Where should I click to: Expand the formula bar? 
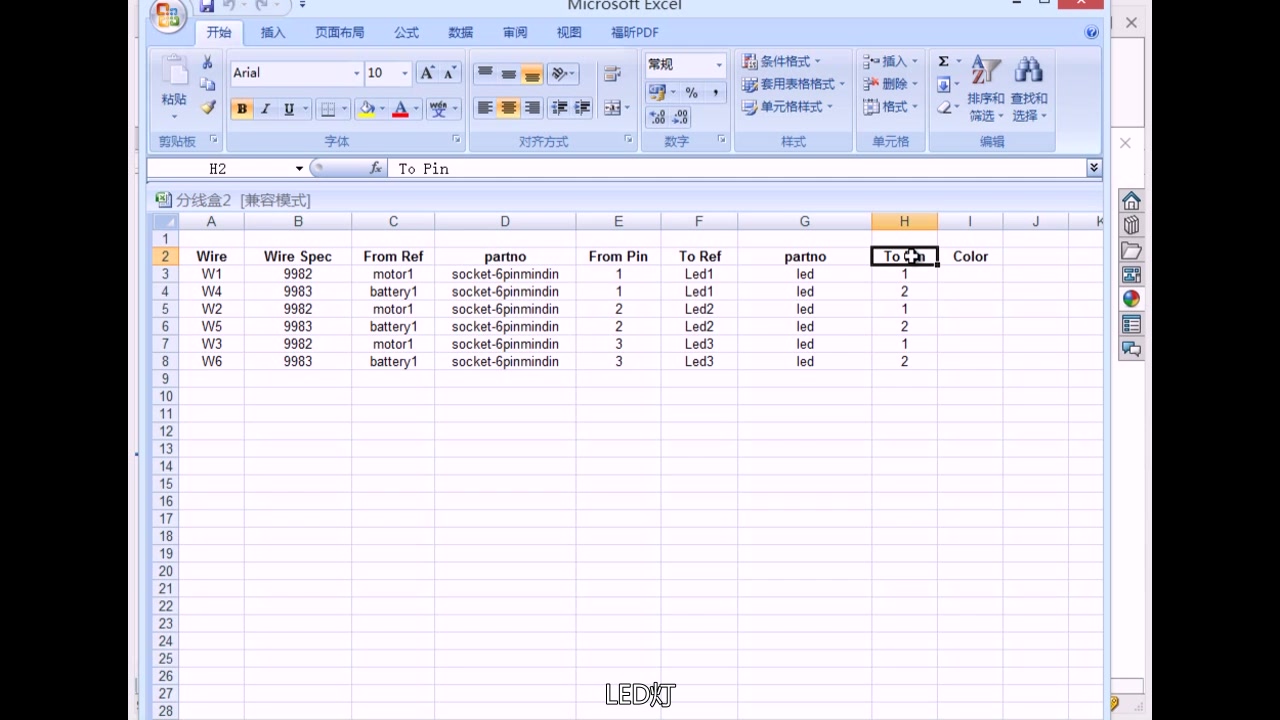click(1094, 168)
